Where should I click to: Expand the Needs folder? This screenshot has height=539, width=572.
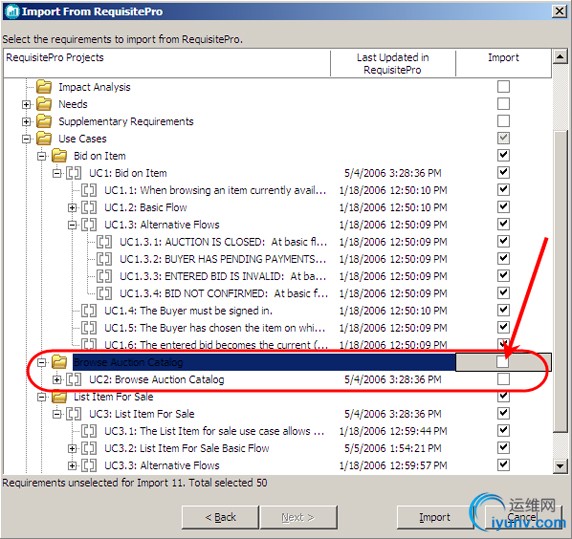pyautogui.click(x=26, y=104)
